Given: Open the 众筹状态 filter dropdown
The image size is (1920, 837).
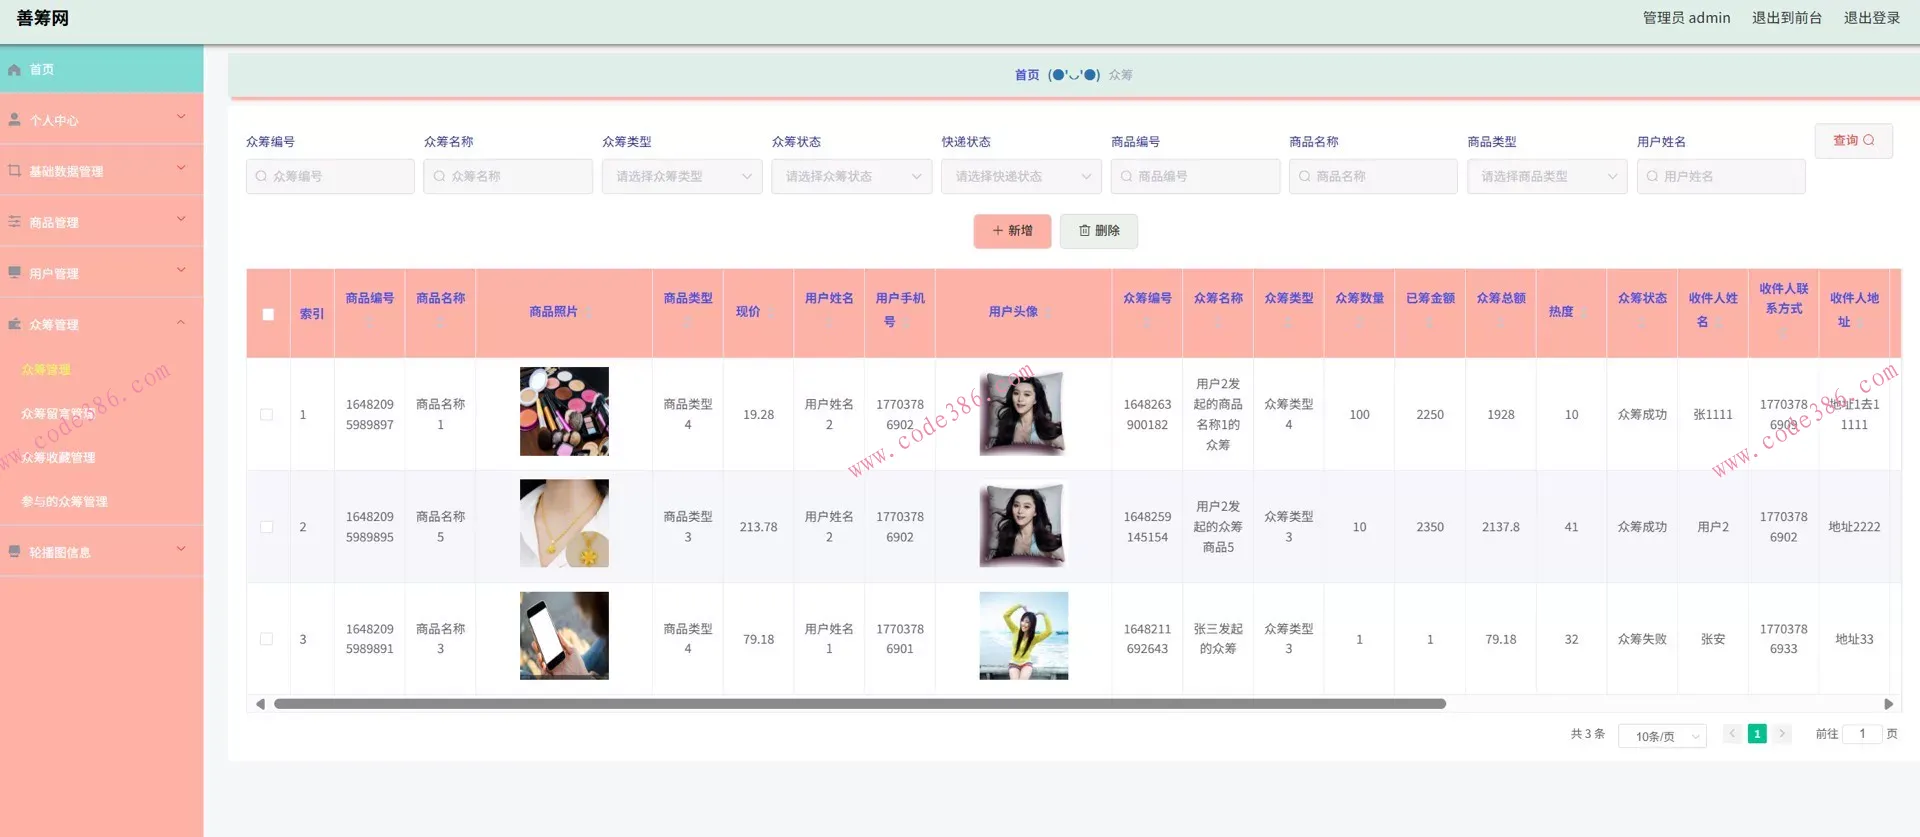Looking at the screenshot, I should click(852, 176).
